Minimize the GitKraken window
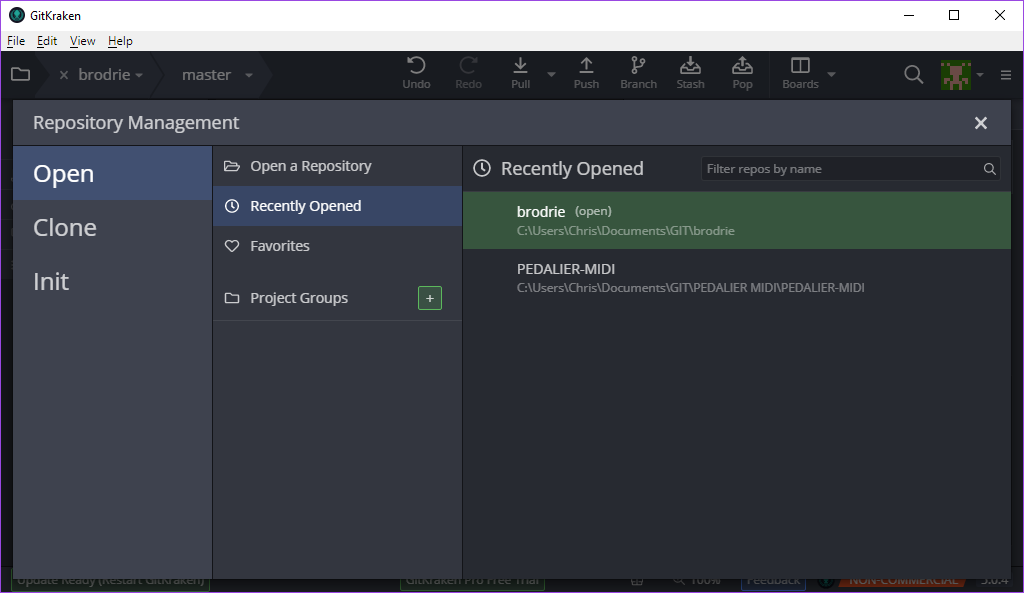1024x593 pixels. pyautogui.click(x=908, y=15)
